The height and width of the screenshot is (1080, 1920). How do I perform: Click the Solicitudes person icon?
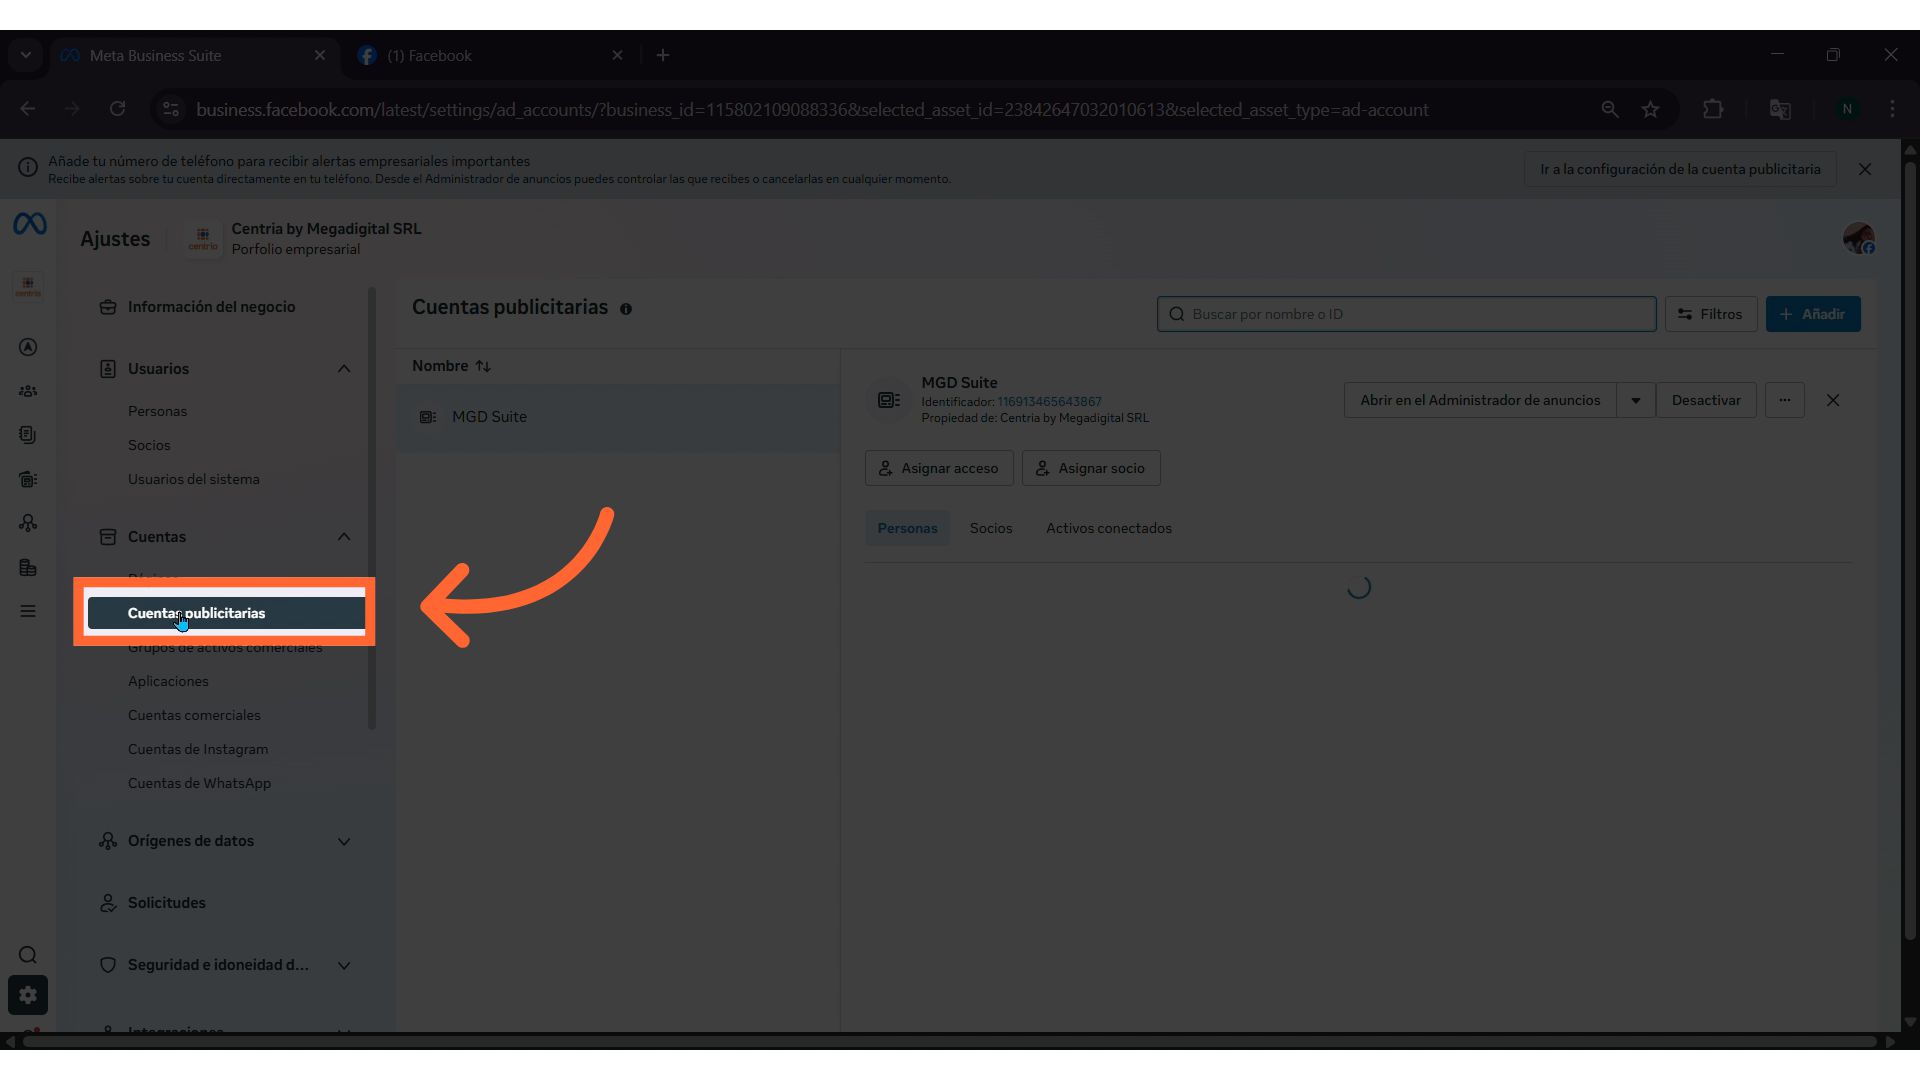(x=108, y=903)
